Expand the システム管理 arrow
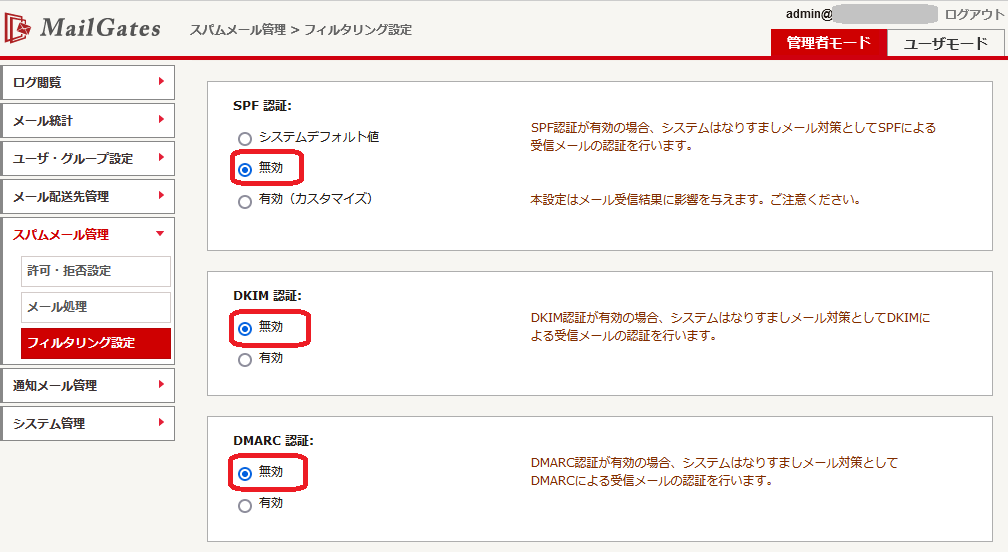1008x552 pixels. point(161,422)
